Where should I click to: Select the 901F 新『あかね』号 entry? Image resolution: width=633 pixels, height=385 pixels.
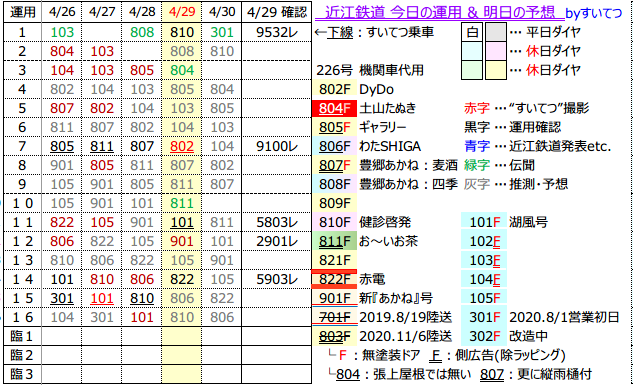click(373, 298)
